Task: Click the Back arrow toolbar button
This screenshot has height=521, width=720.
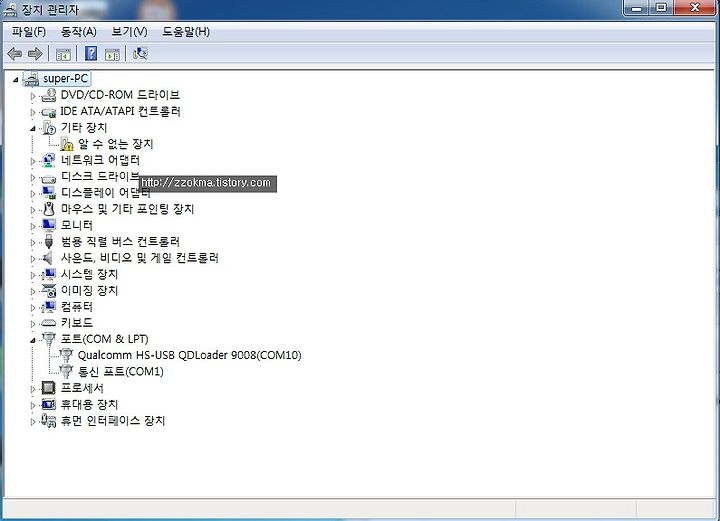Action: 15,54
